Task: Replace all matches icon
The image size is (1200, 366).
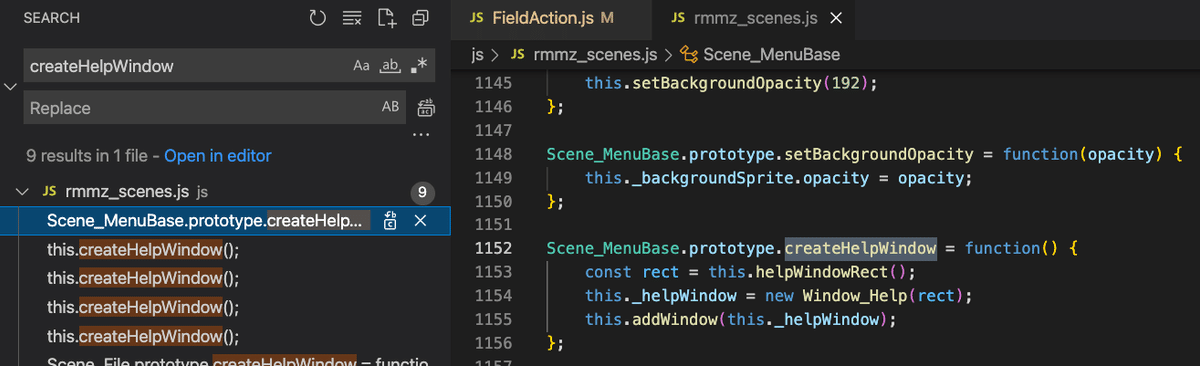Action: [425, 108]
